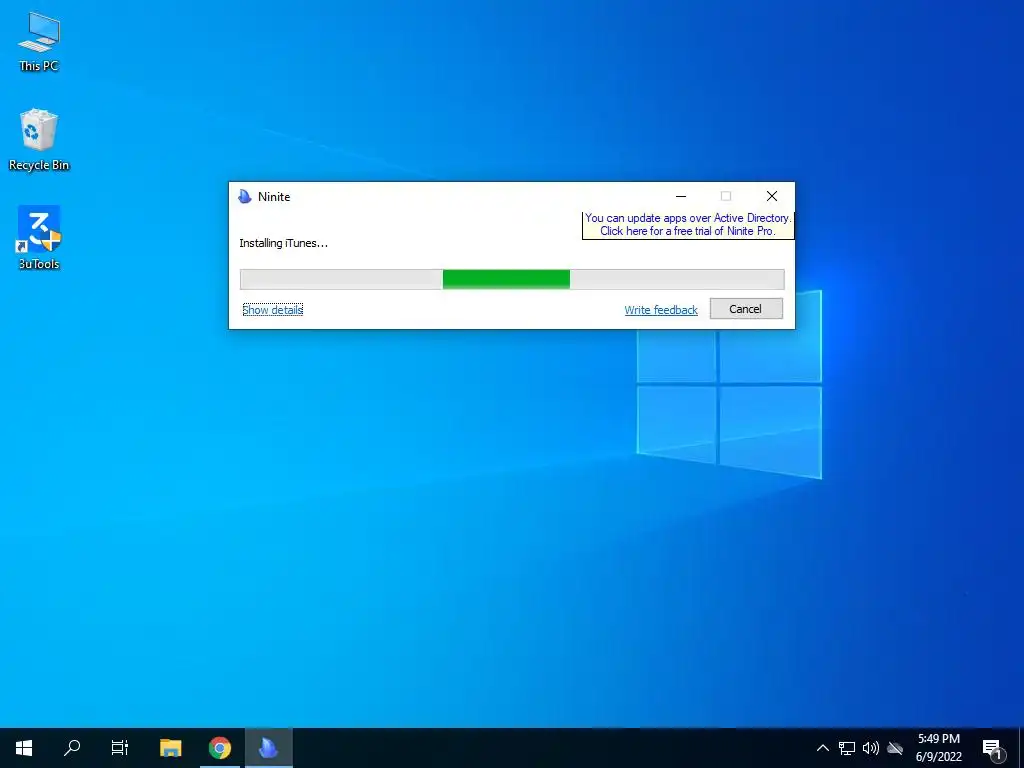Launch Google Chrome from taskbar
The width and height of the screenshot is (1024, 768).
(220, 748)
